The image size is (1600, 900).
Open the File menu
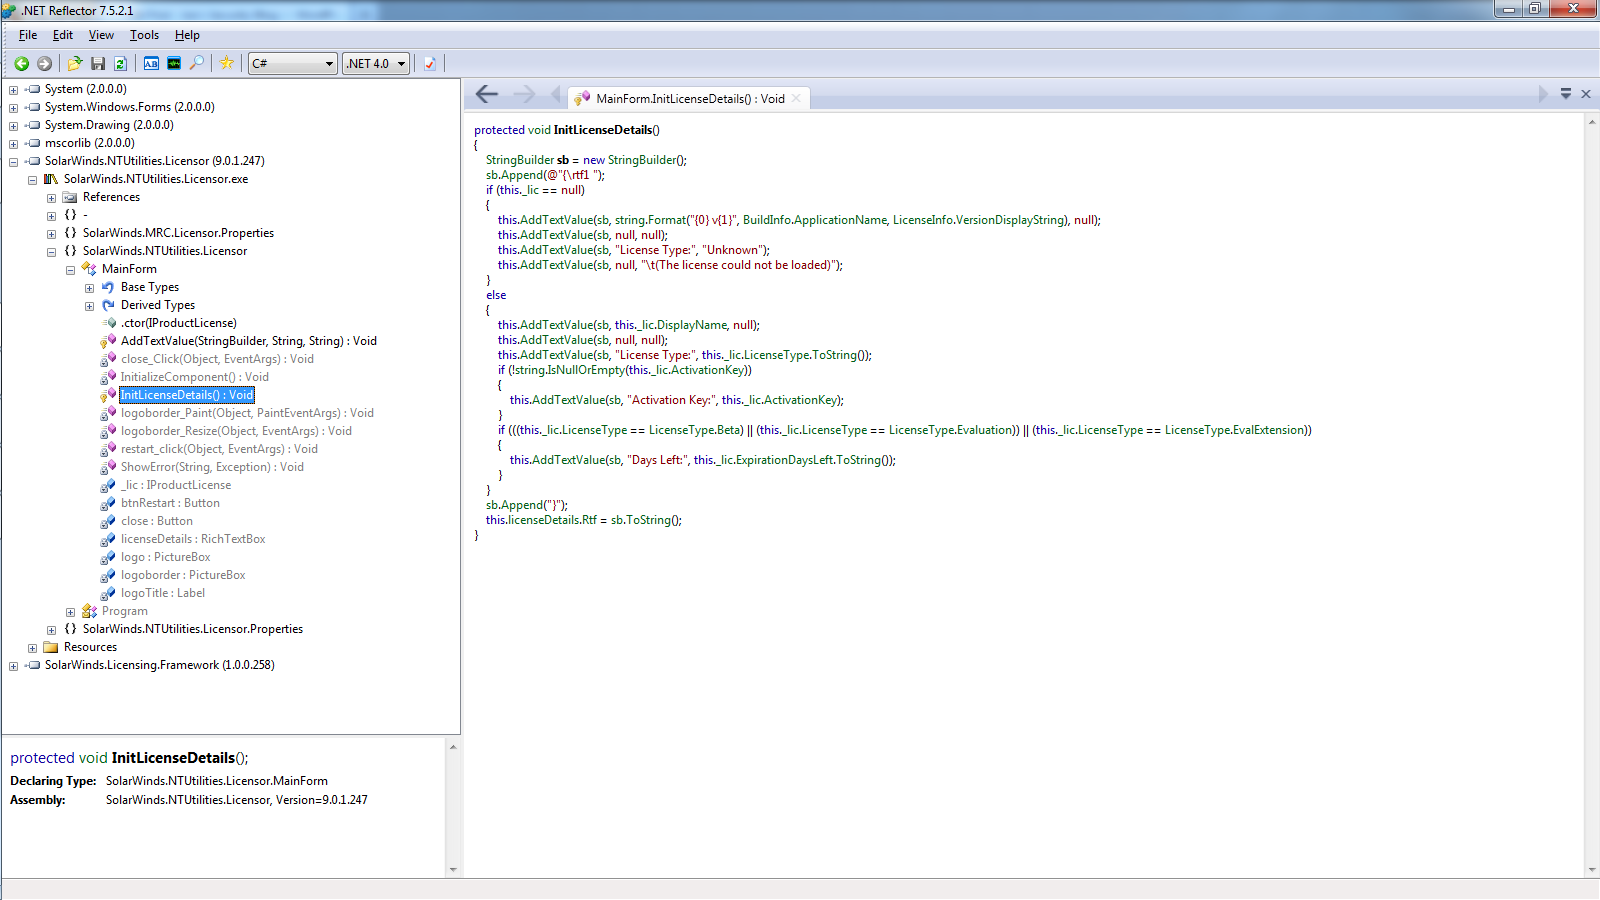coord(28,35)
